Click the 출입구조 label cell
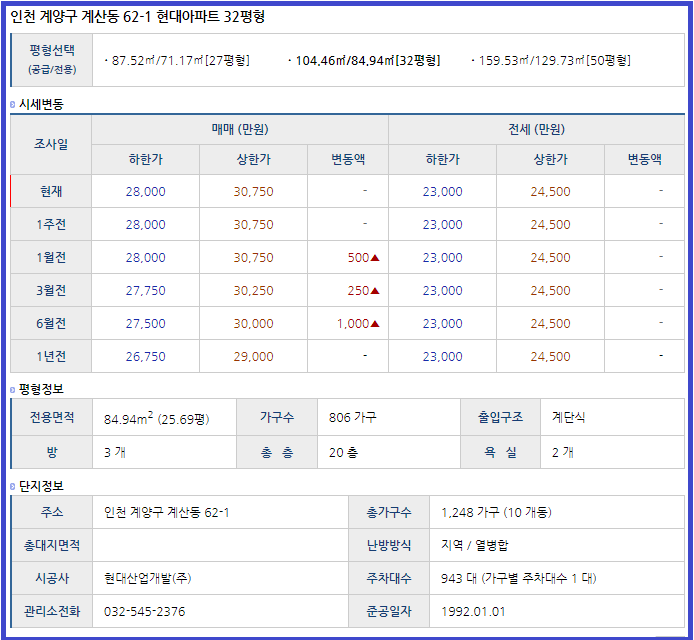This screenshot has height=640, width=694. click(500, 417)
